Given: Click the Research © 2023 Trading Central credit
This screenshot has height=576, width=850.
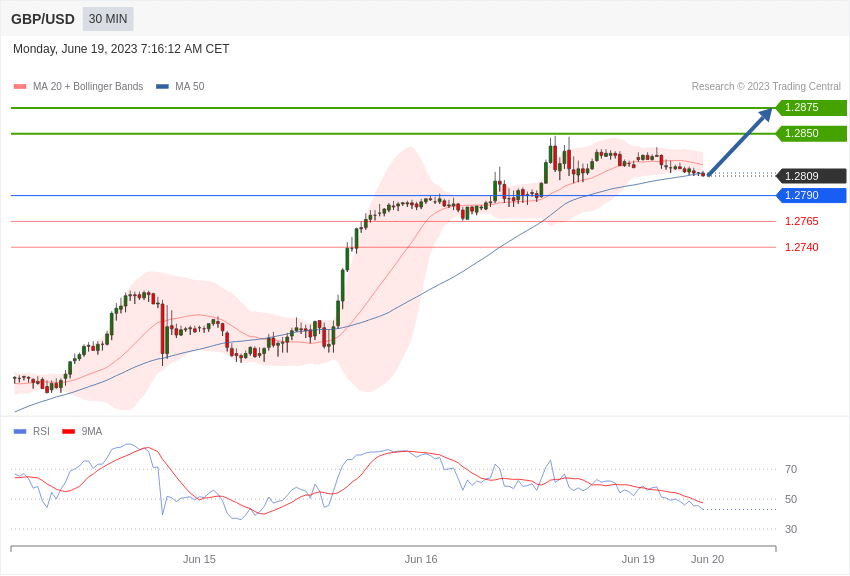Looking at the screenshot, I should [x=766, y=87].
